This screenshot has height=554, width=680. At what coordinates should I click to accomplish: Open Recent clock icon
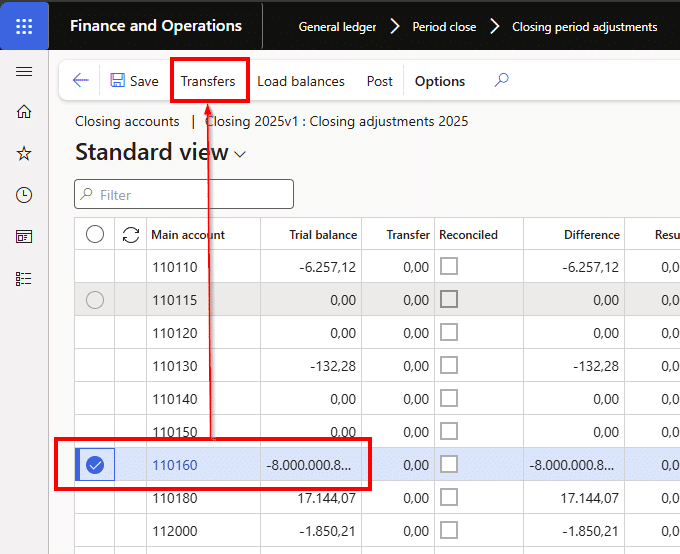[24, 195]
